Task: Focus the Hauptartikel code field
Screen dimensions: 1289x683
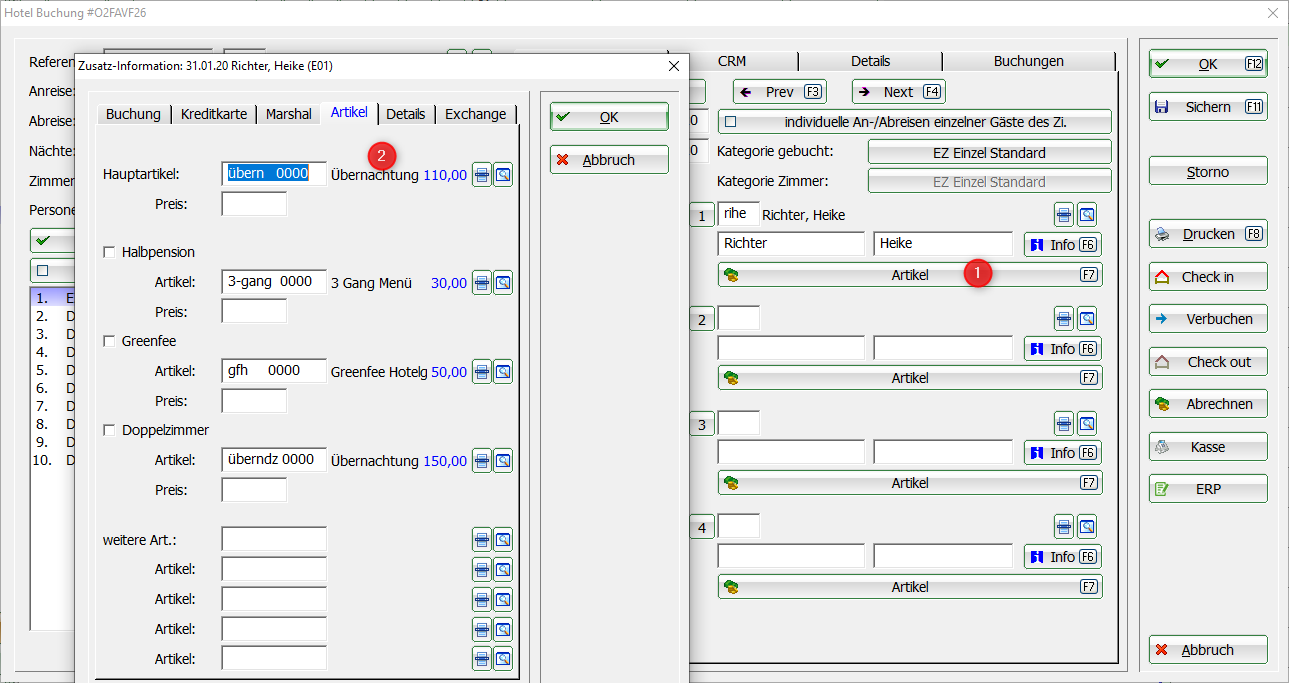Action: point(274,173)
